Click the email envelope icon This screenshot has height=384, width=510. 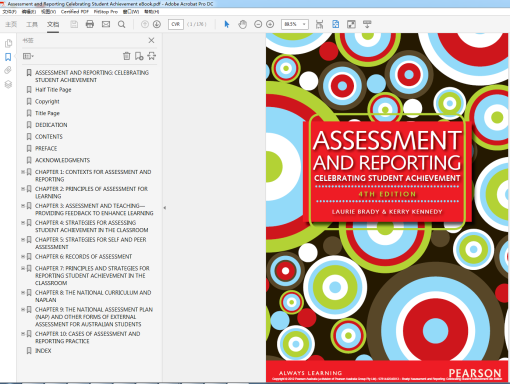(x=106, y=24)
